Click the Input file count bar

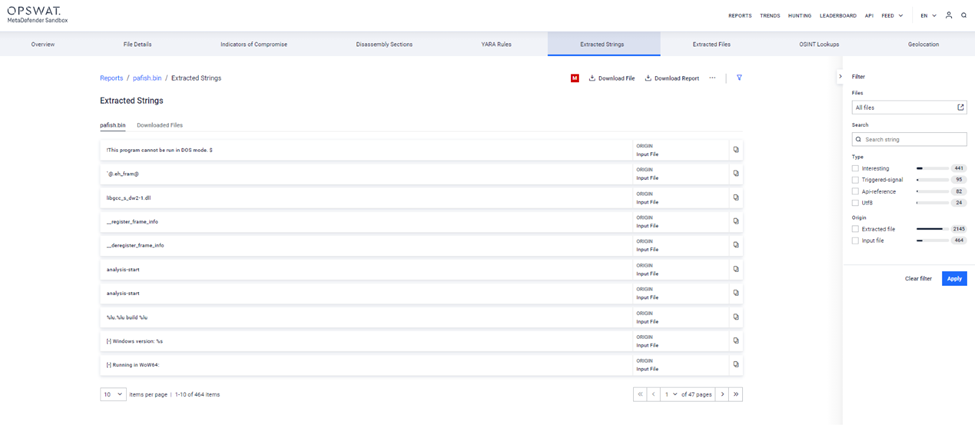point(933,240)
